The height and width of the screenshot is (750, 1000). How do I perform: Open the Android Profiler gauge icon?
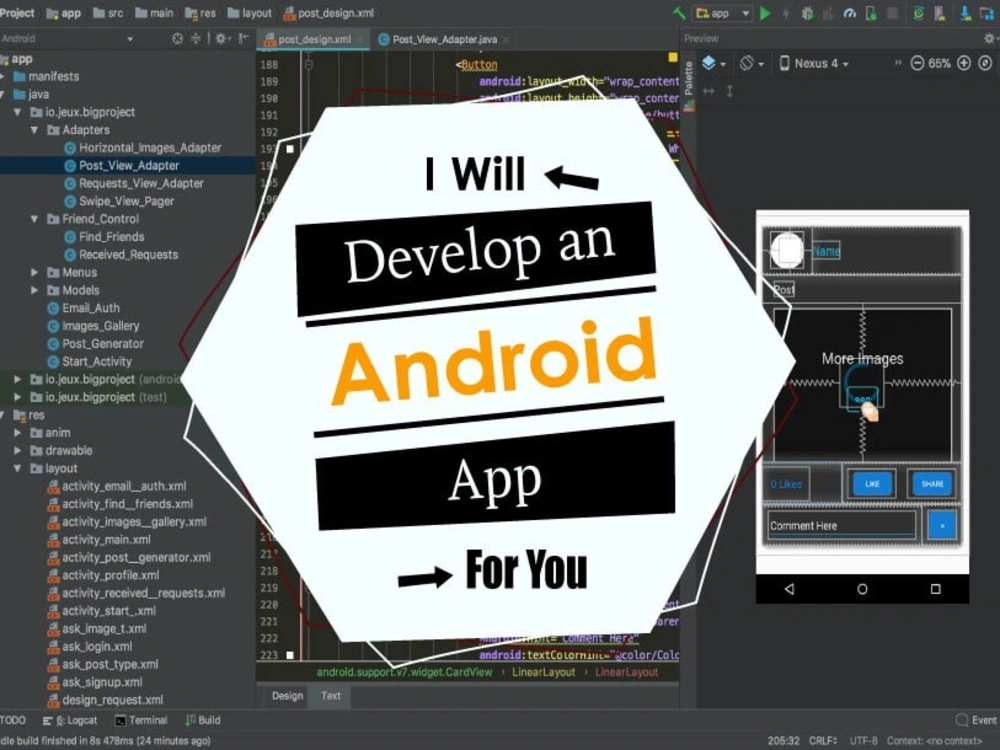tap(849, 13)
